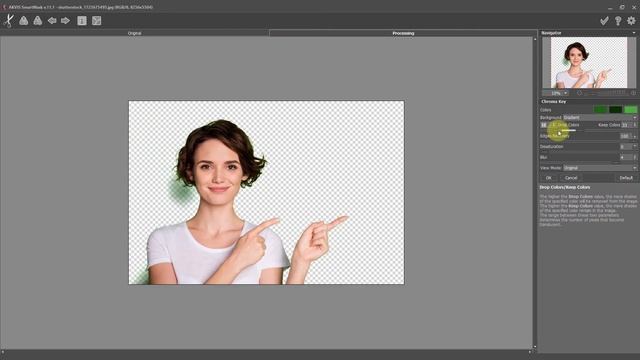Click the second triangle-shaped toolbar icon
Viewport: 640px width, 360px height.
coord(38,20)
